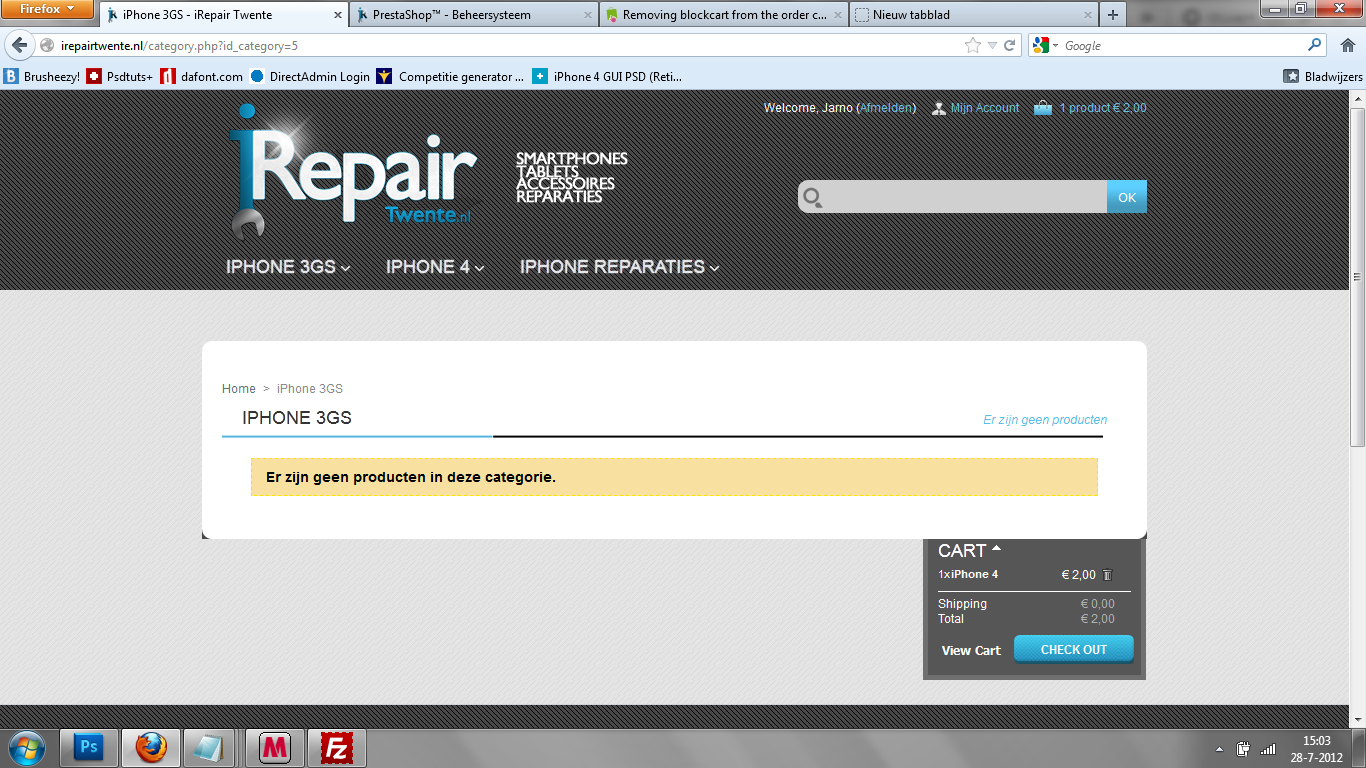The image size is (1366, 768).
Task: Click the IPHONE 3GS category heading
Action: 297,418
